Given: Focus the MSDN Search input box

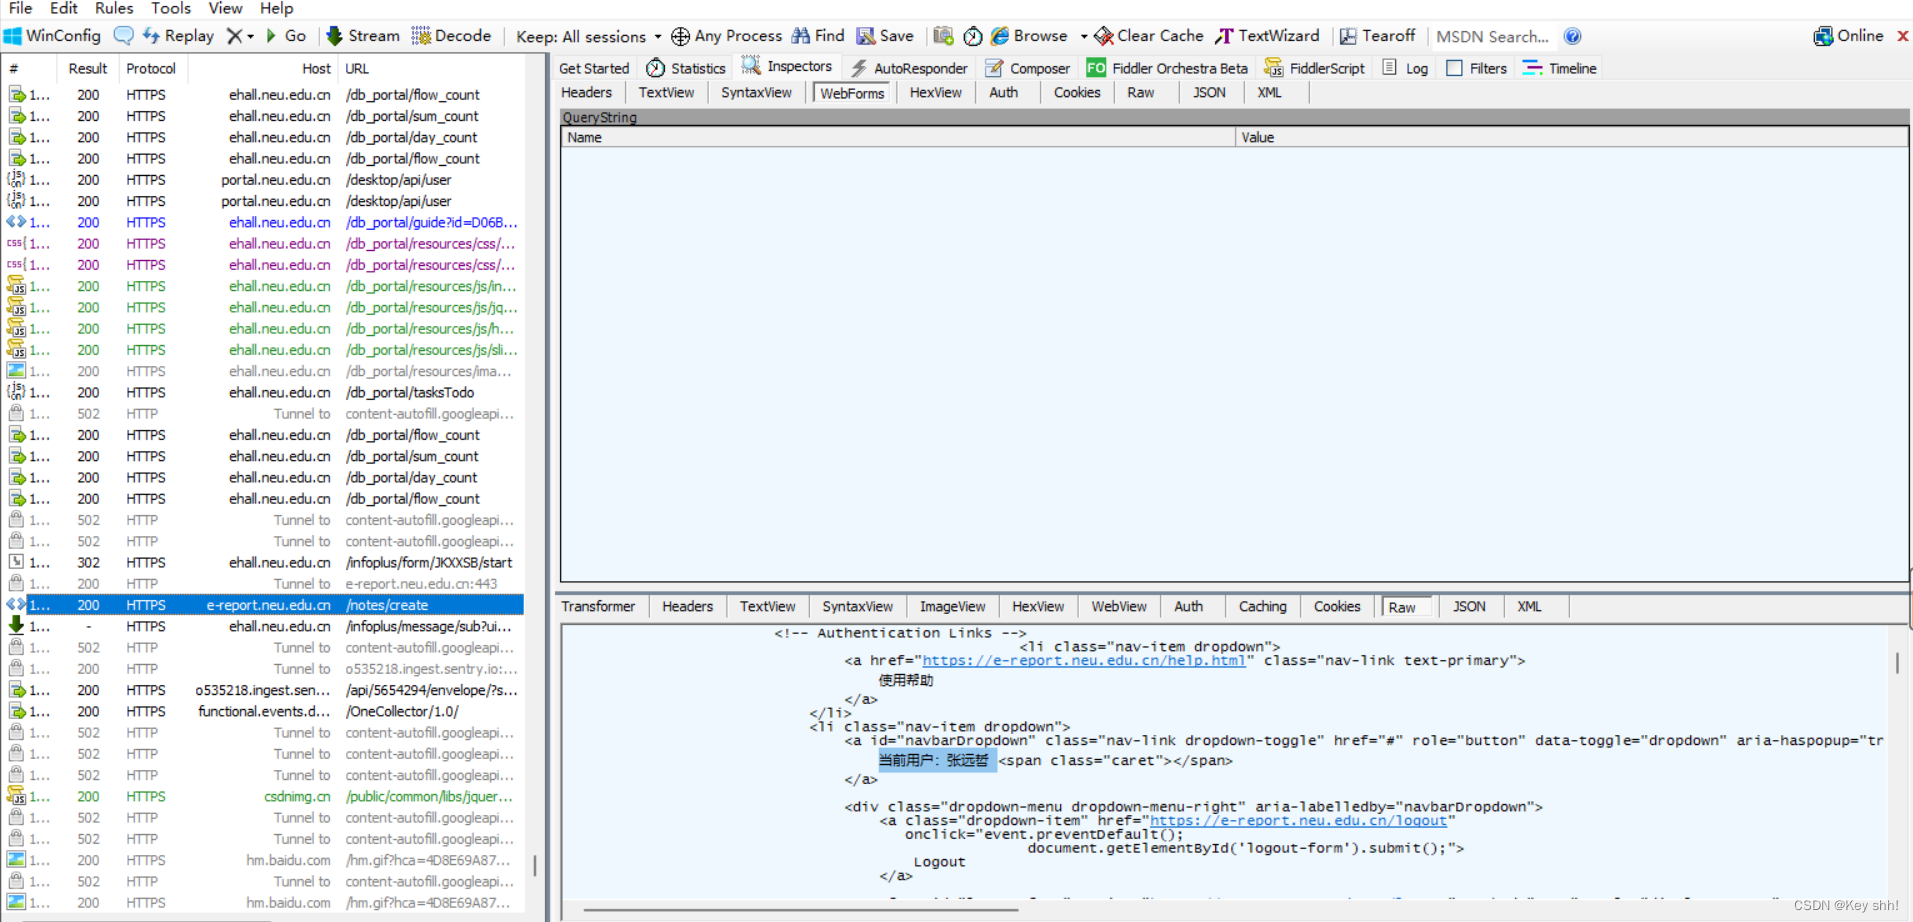Looking at the screenshot, I should pyautogui.click(x=1493, y=37).
